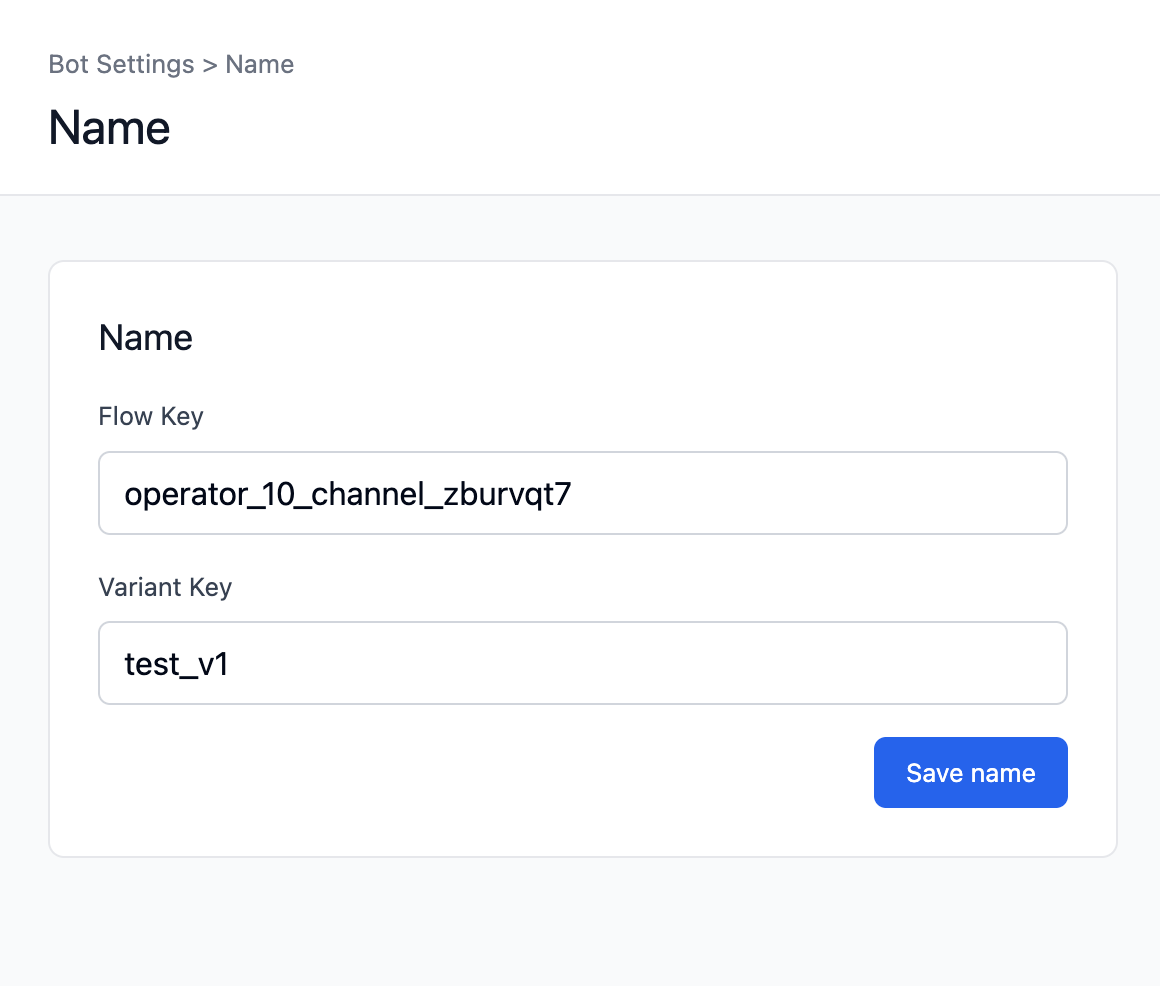Click the large "Name" page title

109,128
